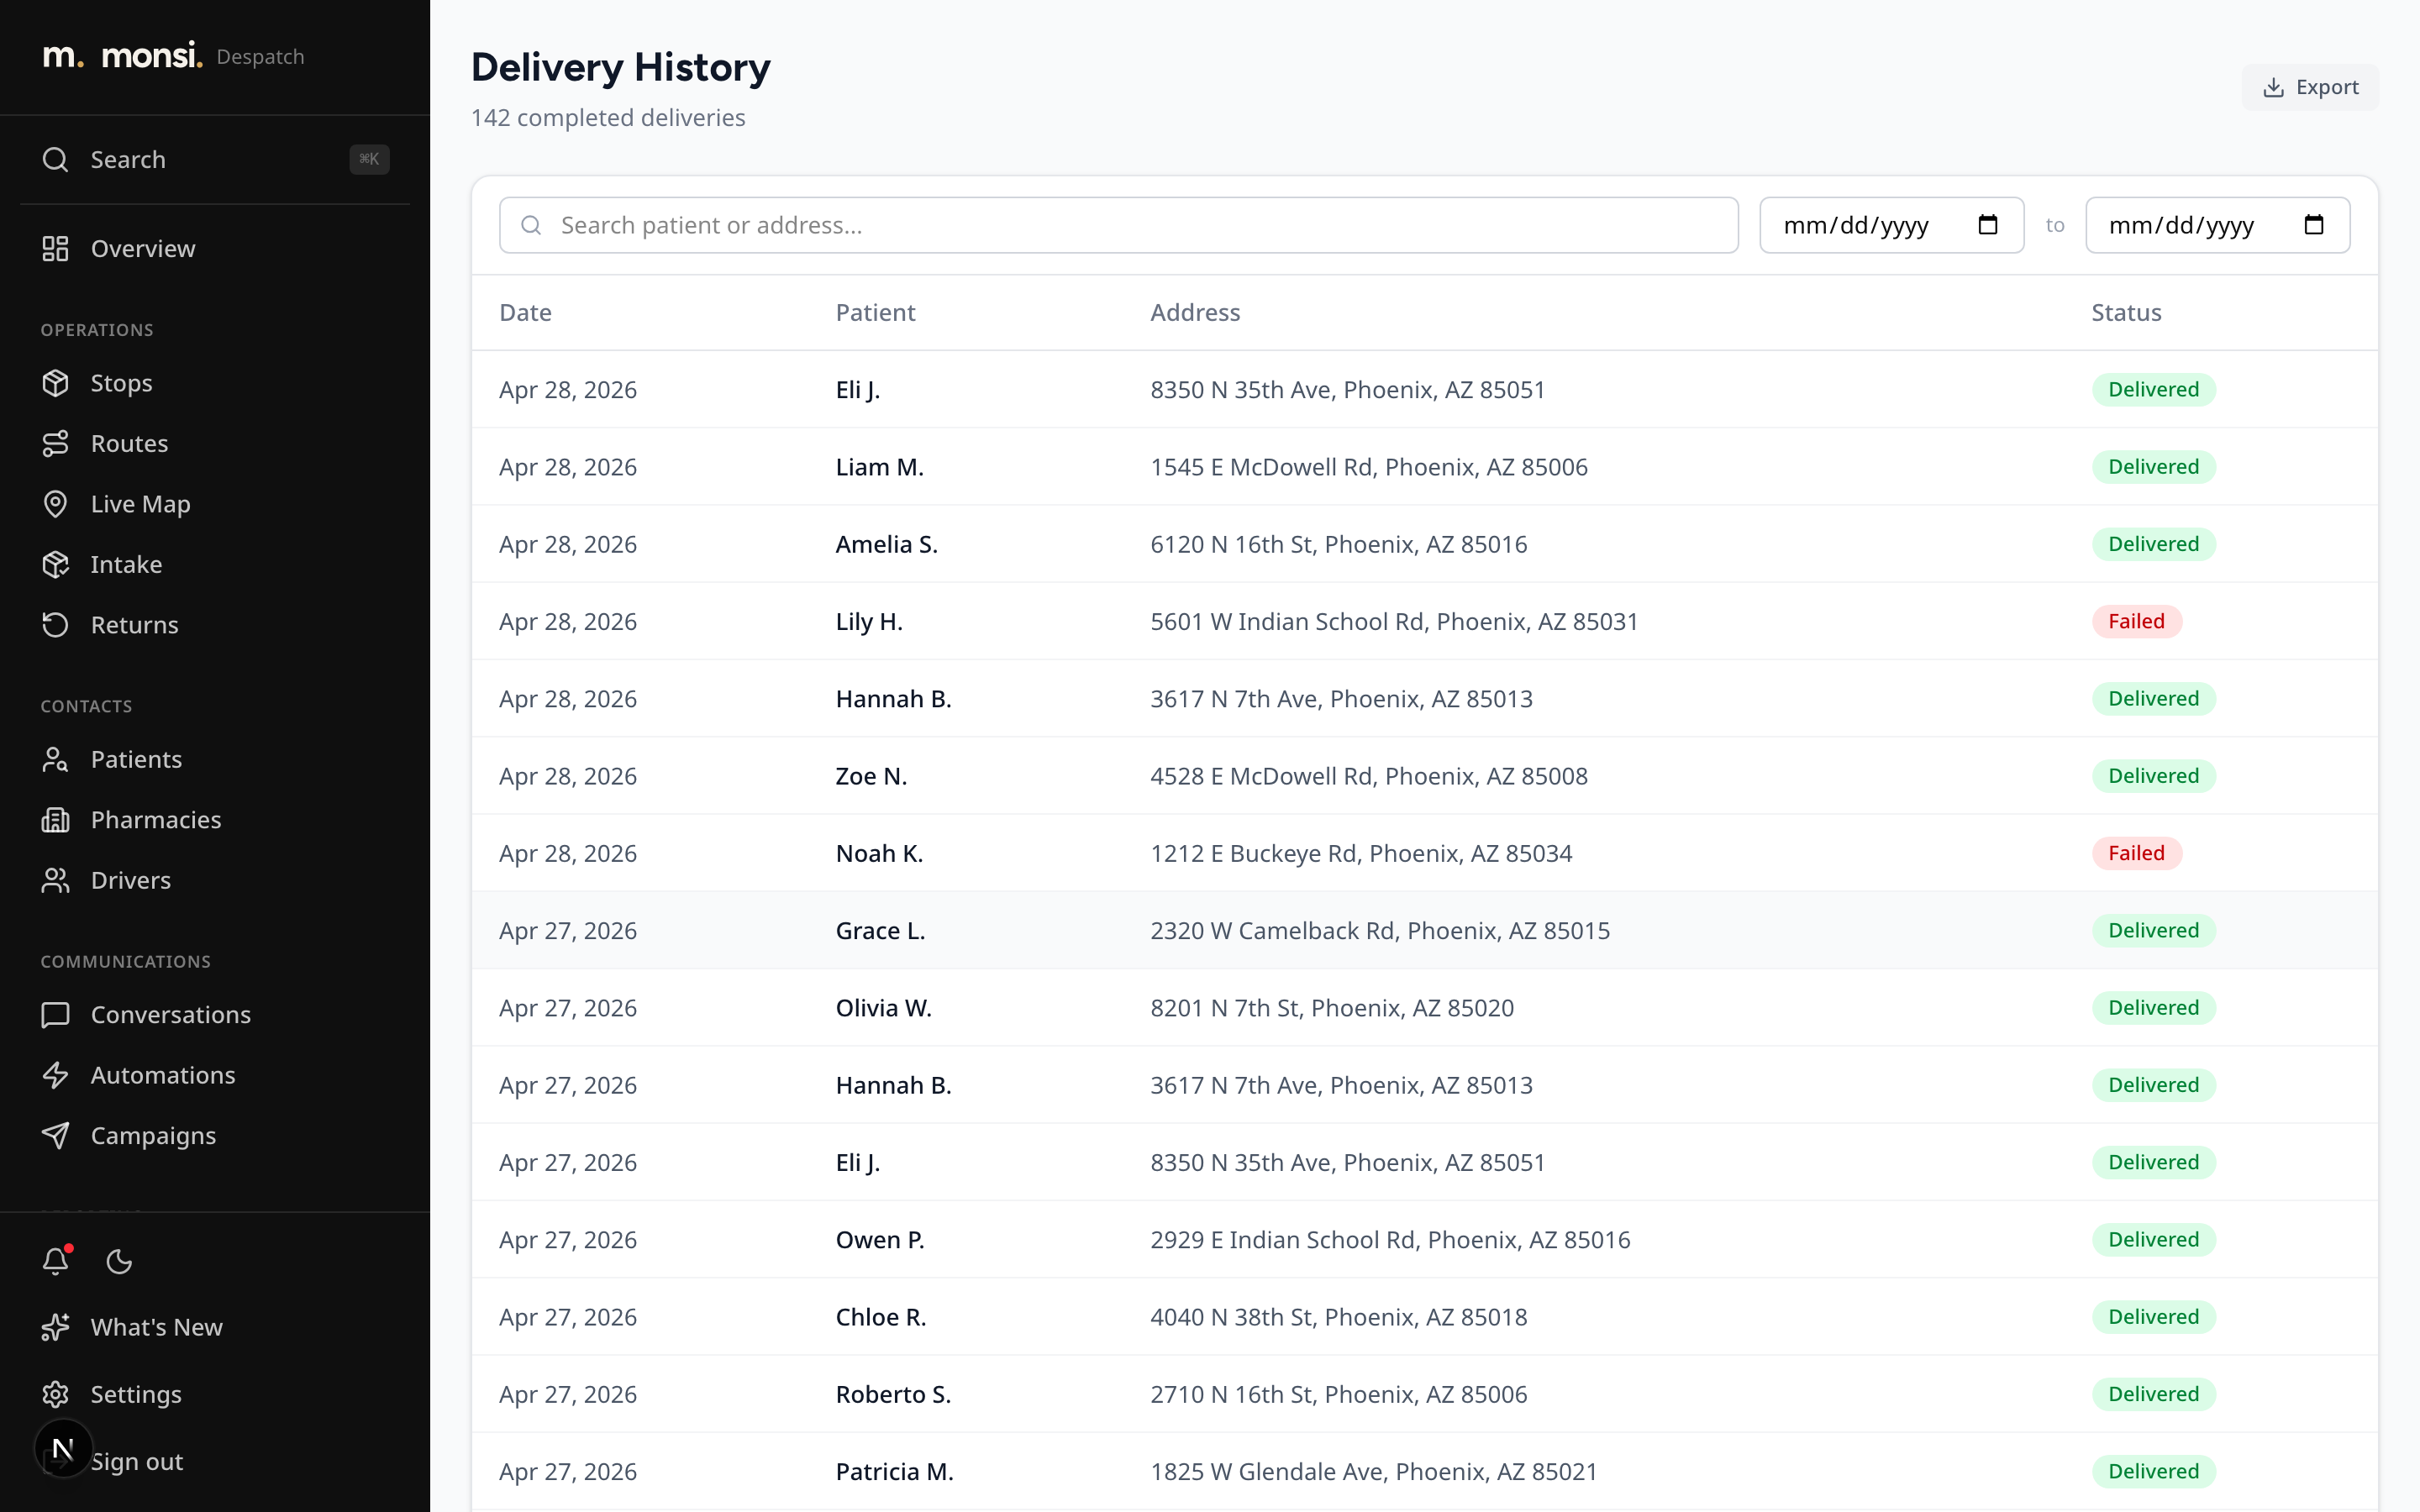Click Delivered badge in Zoe N. row

point(2154,776)
